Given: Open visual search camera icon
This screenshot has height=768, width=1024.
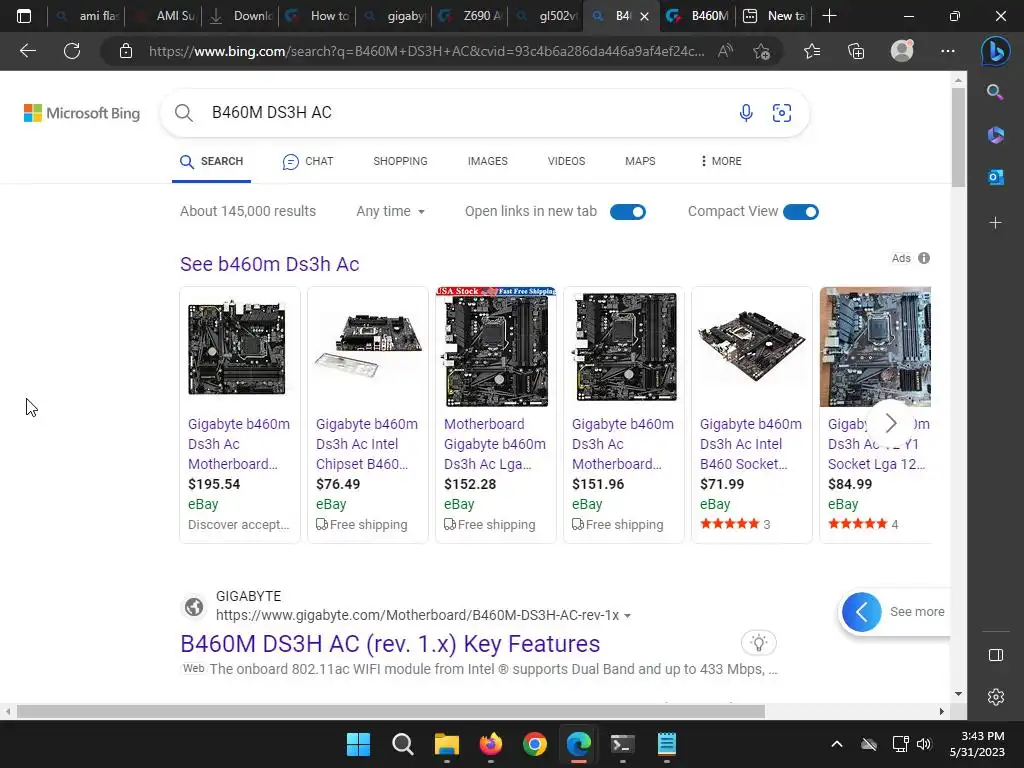Looking at the screenshot, I should [782, 113].
